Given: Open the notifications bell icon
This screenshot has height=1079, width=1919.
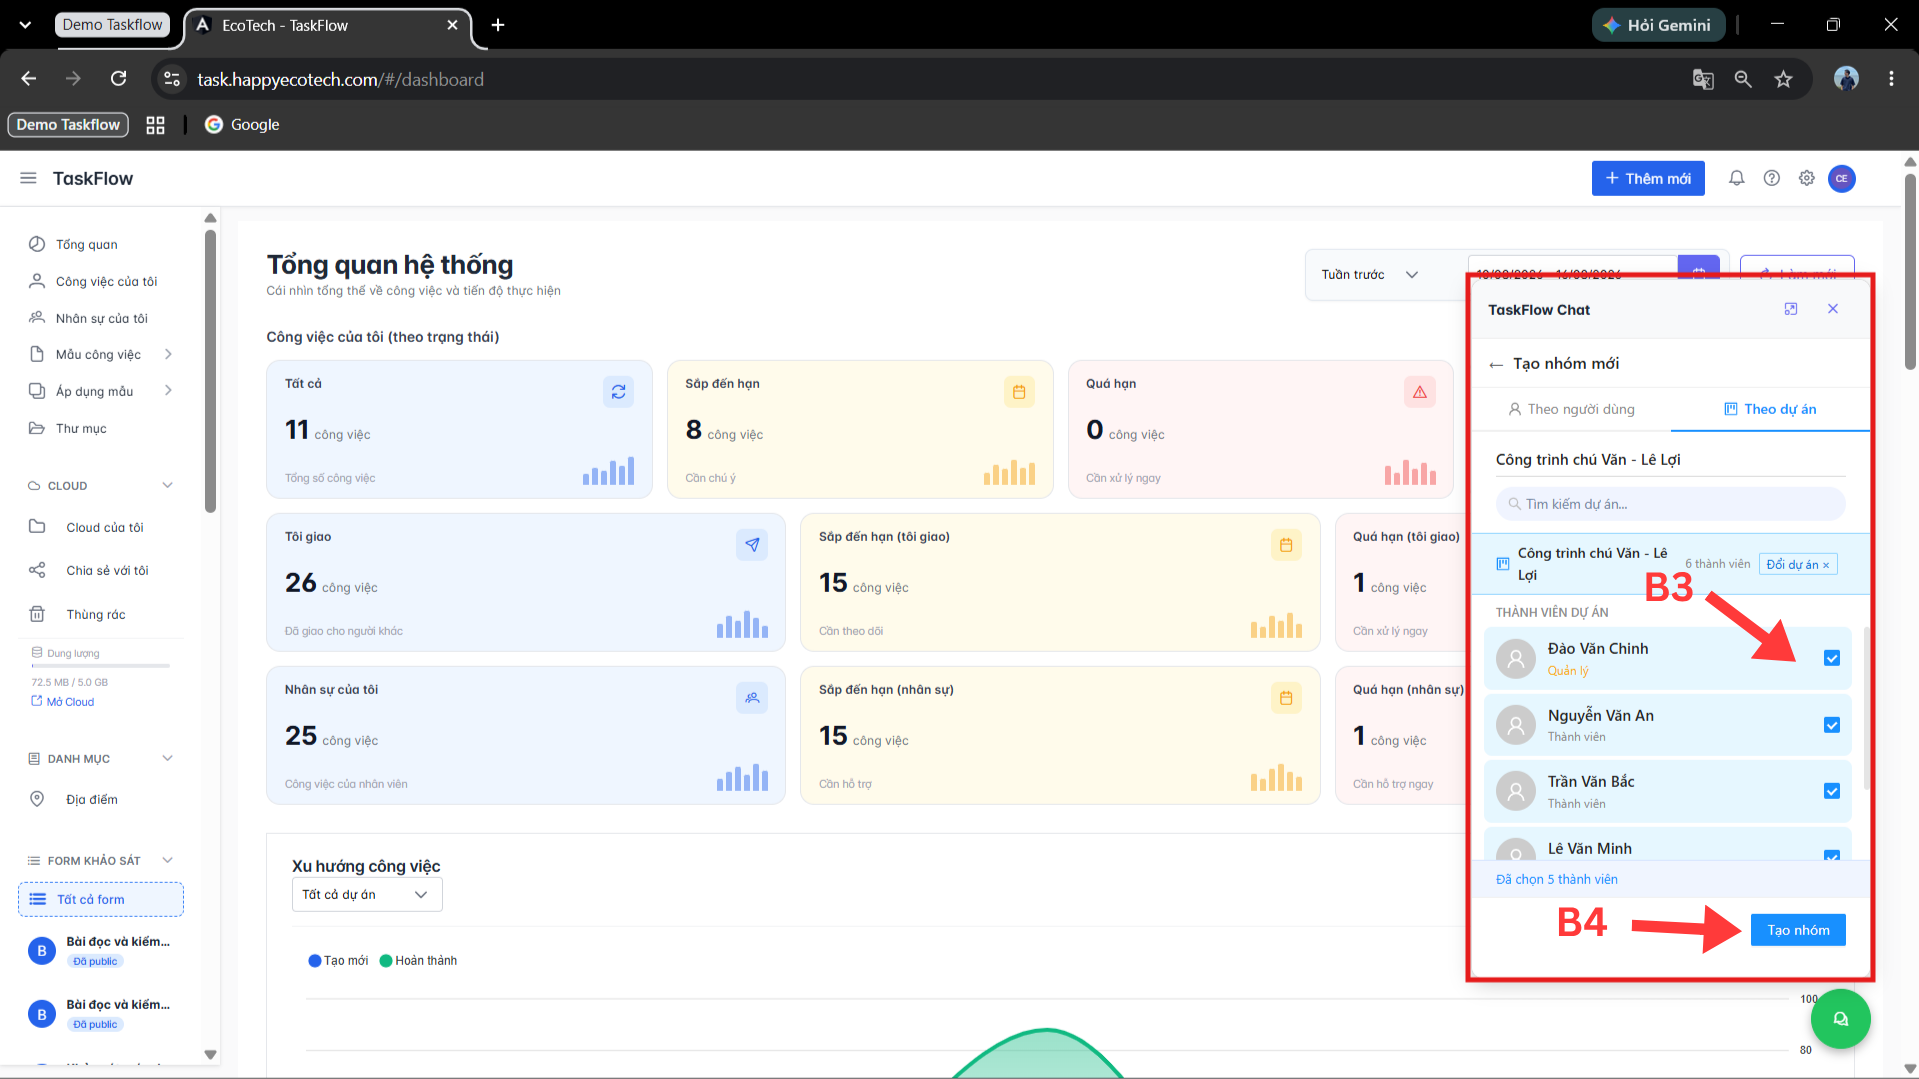Looking at the screenshot, I should 1736,178.
